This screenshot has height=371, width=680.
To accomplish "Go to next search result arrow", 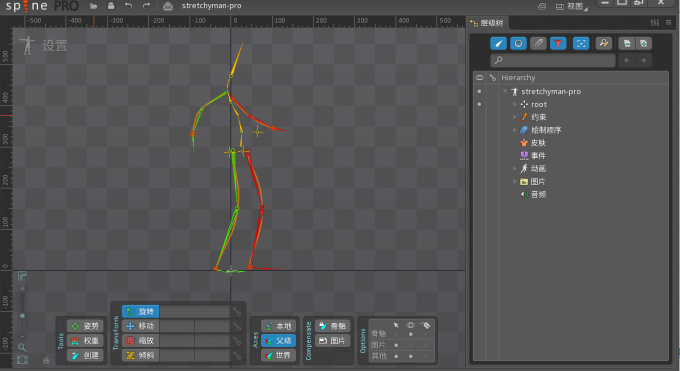I will pos(644,60).
